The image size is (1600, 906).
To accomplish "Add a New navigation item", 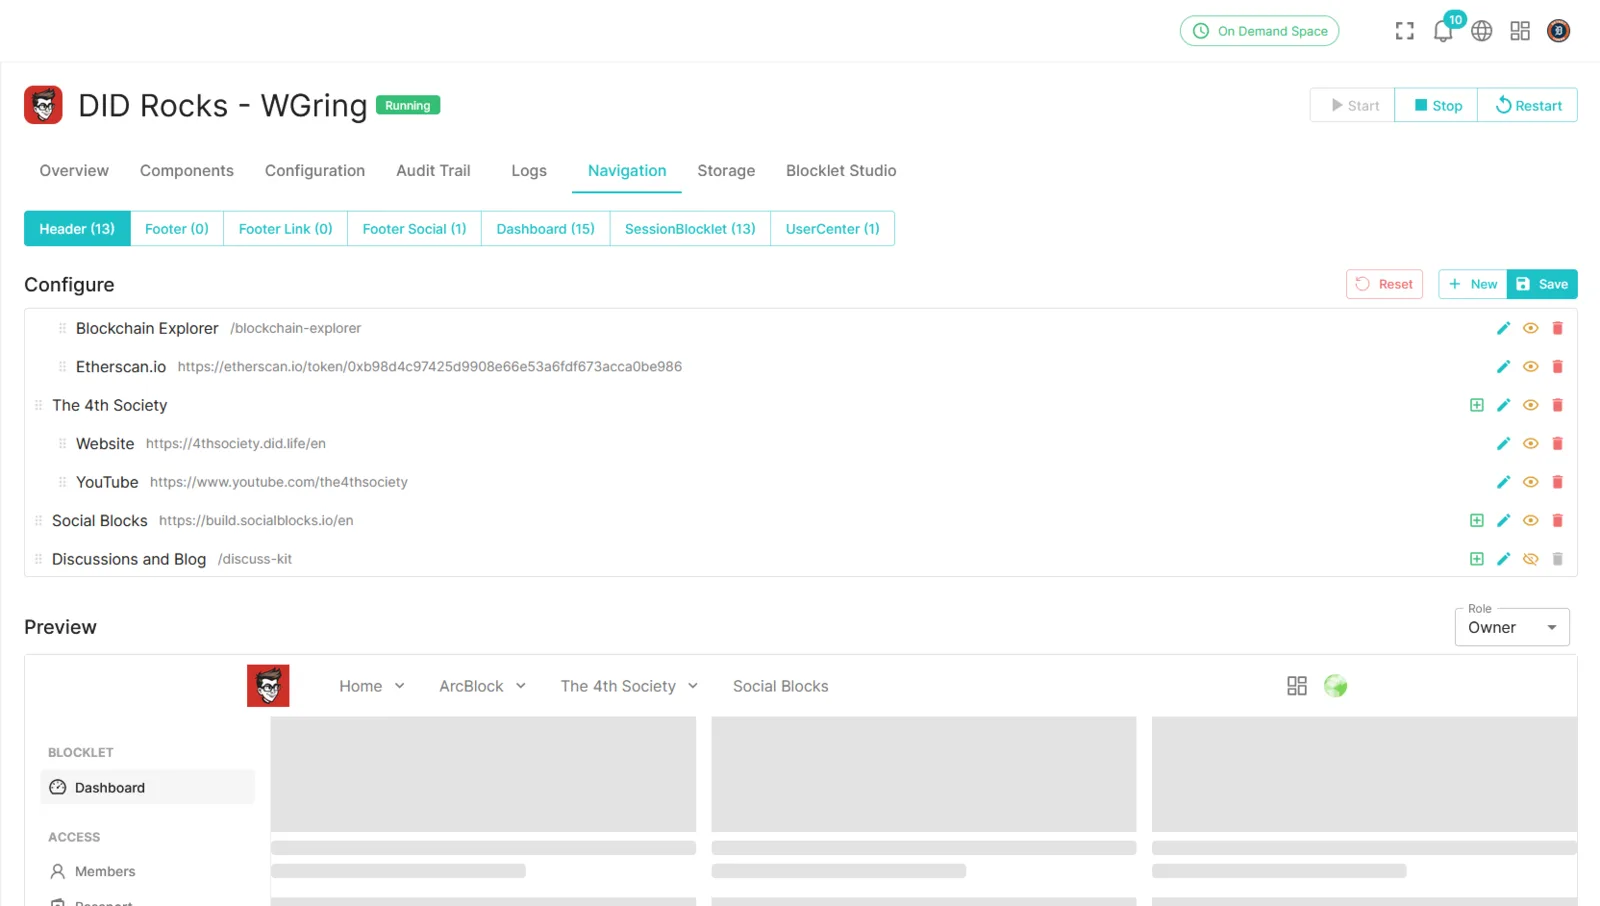I will pos(1473,284).
